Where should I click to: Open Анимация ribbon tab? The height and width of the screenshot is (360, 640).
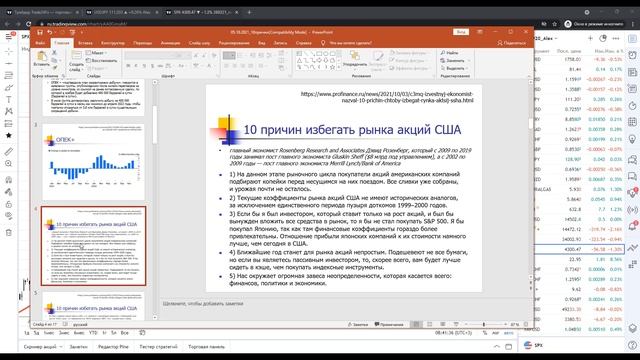point(170,43)
